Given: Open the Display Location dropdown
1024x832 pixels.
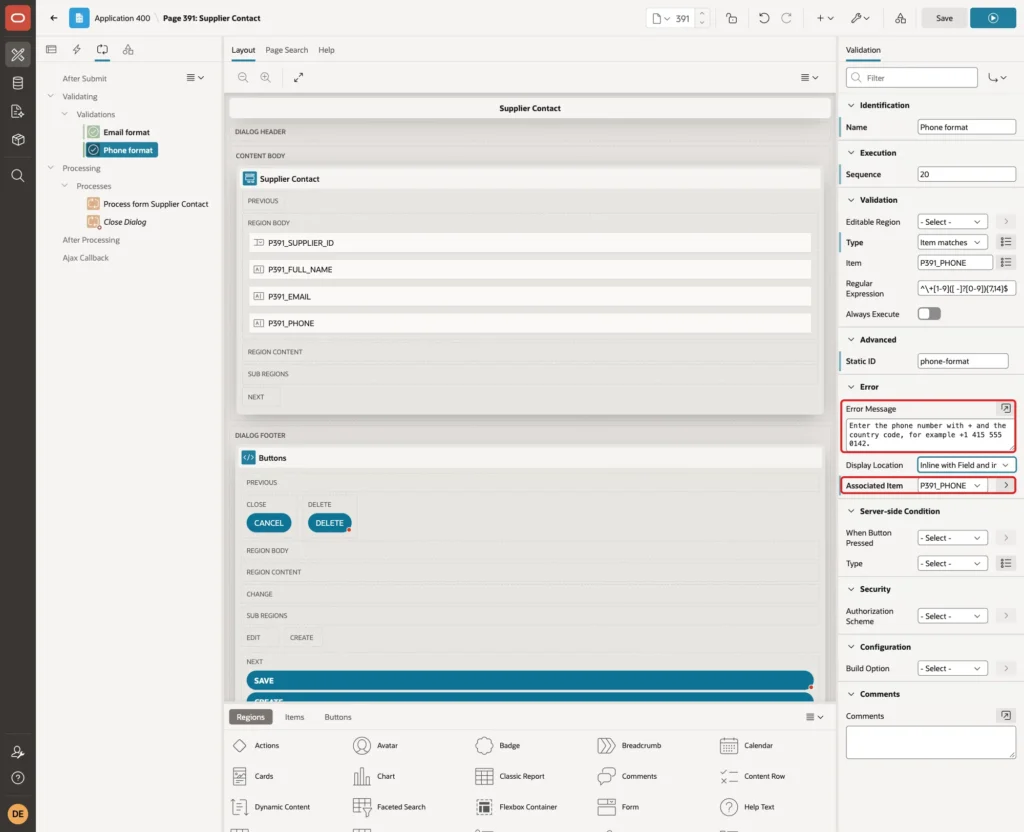Looking at the screenshot, I should pyautogui.click(x=966, y=465).
